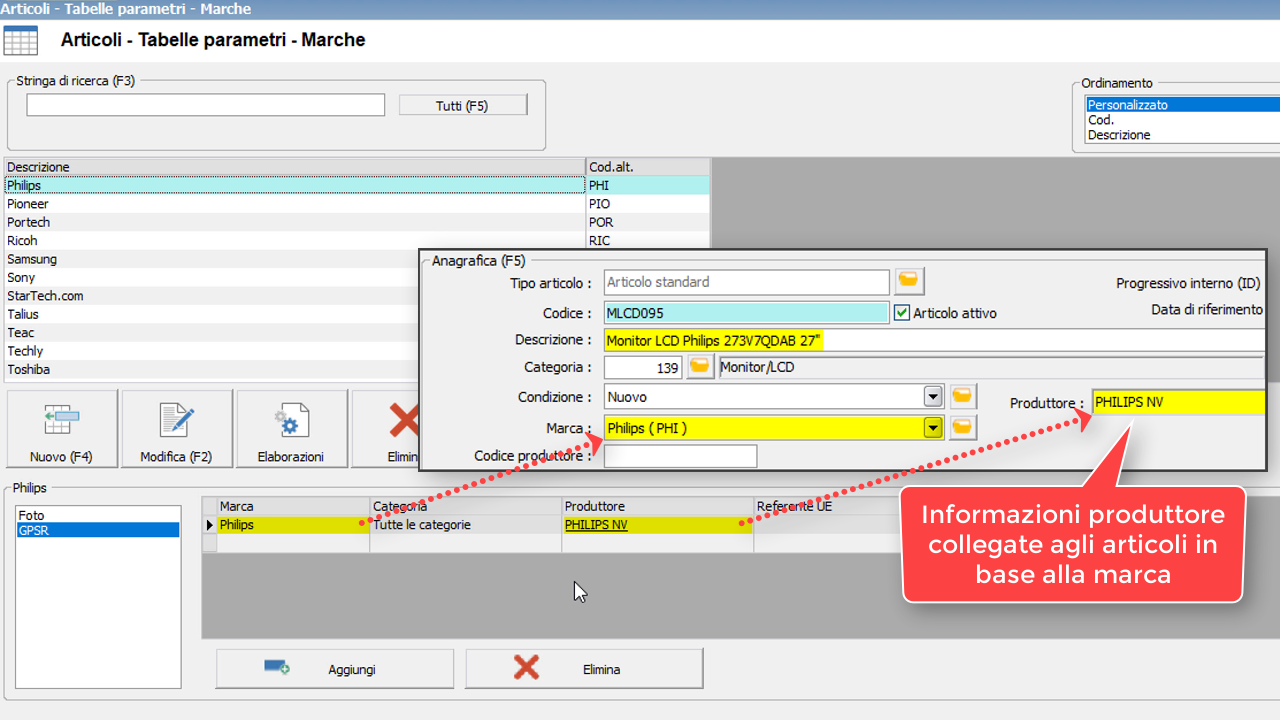Click the bottom Elimina button
This screenshot has height=720, width=1280.
click(x=584, y=669)
